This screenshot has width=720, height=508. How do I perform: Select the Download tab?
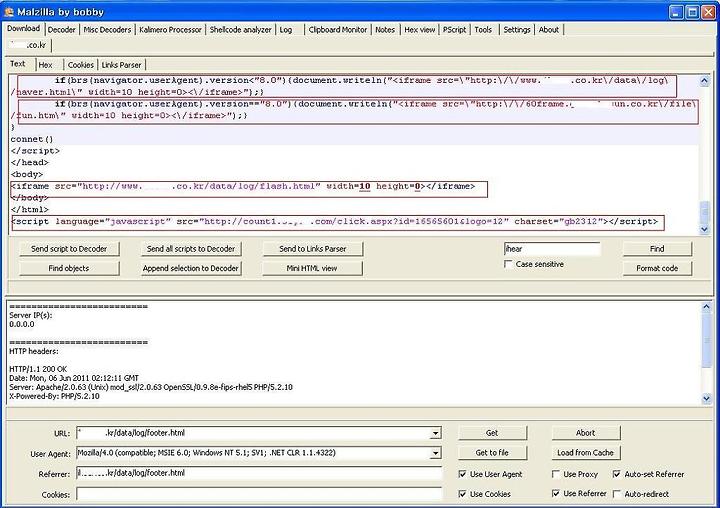[x=23, y=28]
